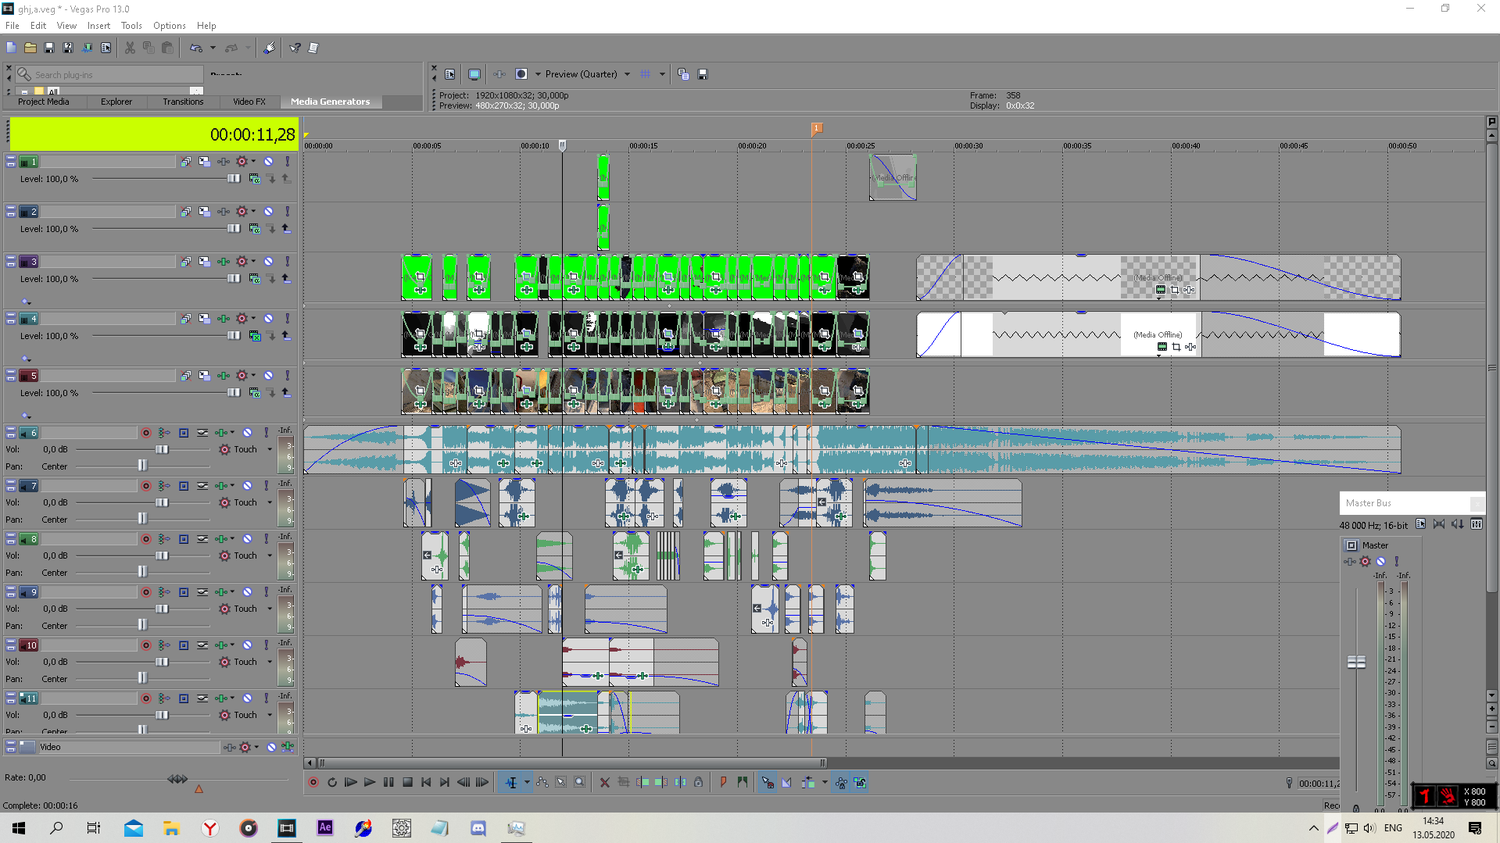Select the Zoom Edit tool

[580, 783]
